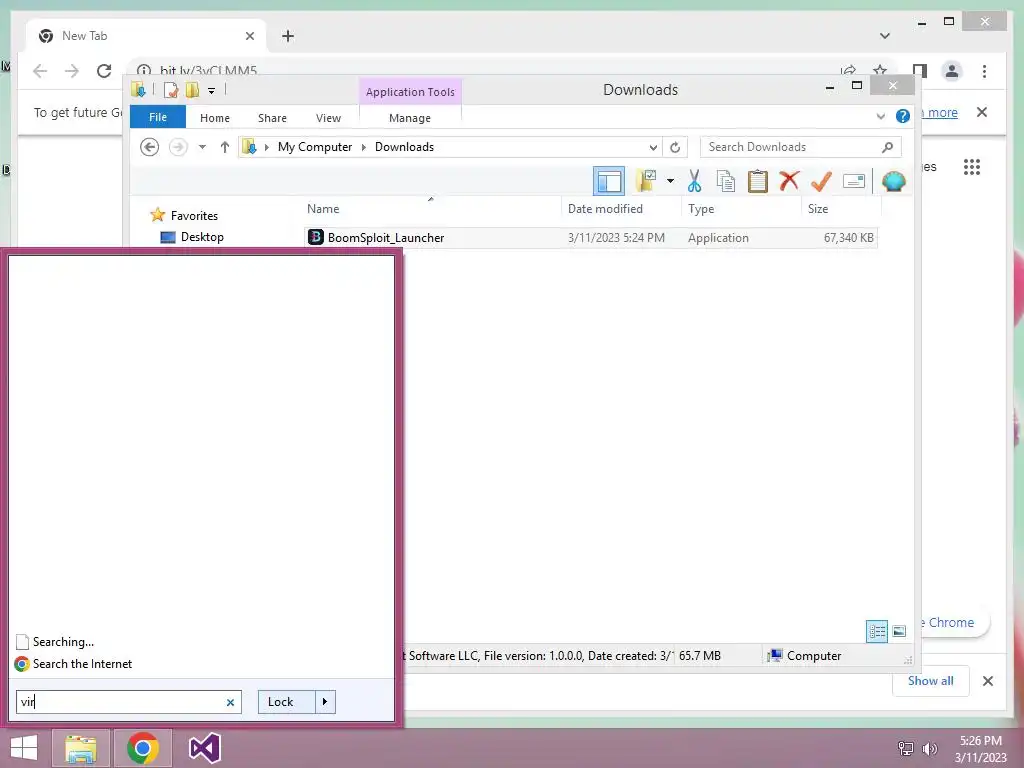Open the Windows Start button

[24, 748]
